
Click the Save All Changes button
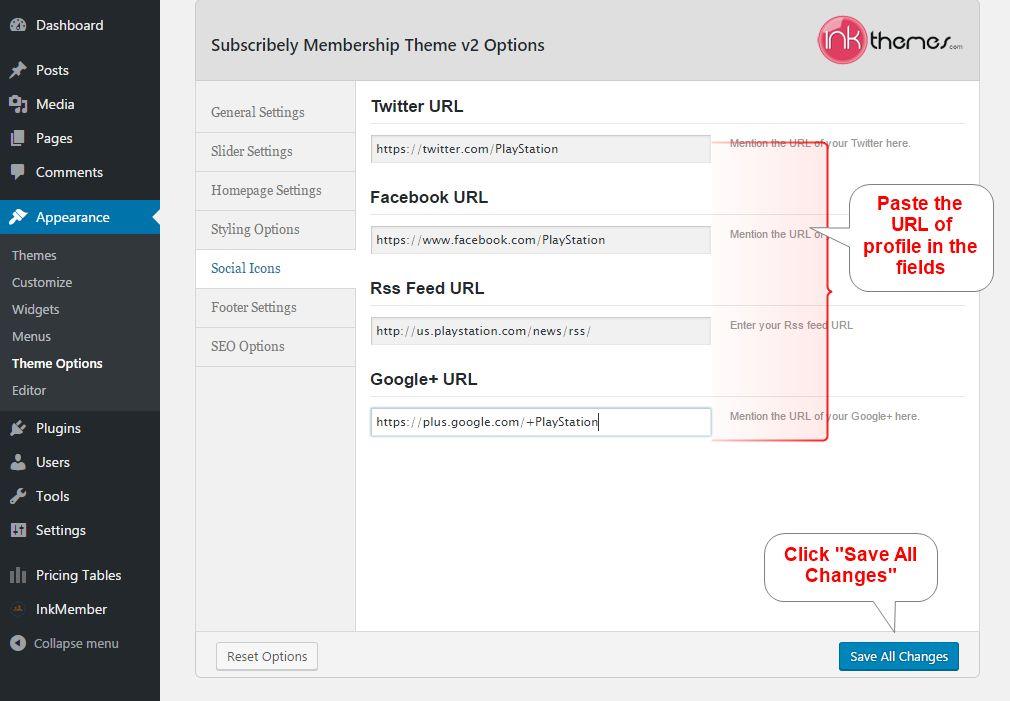click(899, 657)
